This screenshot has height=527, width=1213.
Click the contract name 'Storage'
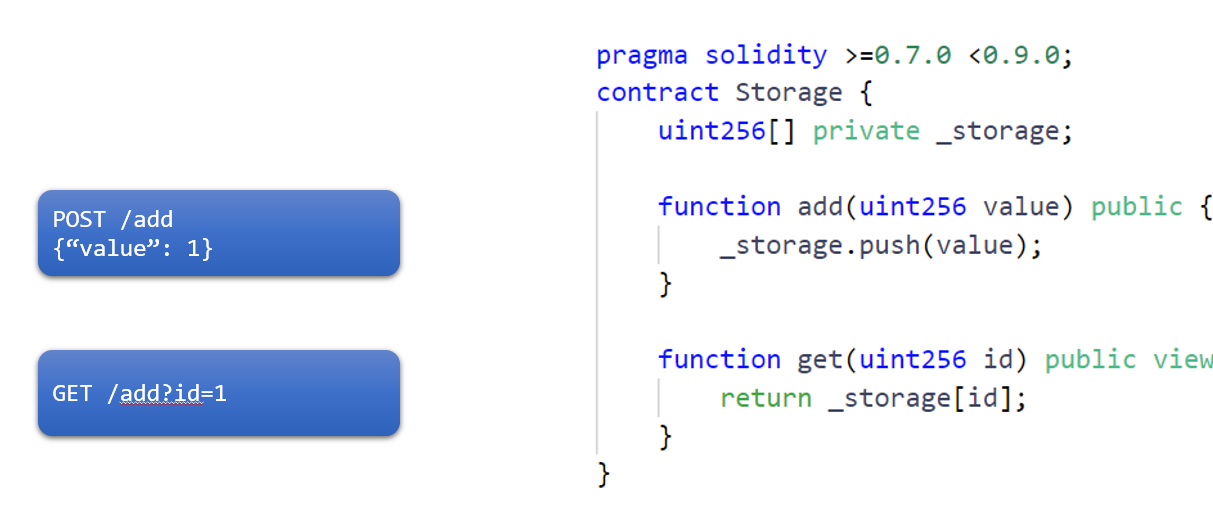click(789, 93)
